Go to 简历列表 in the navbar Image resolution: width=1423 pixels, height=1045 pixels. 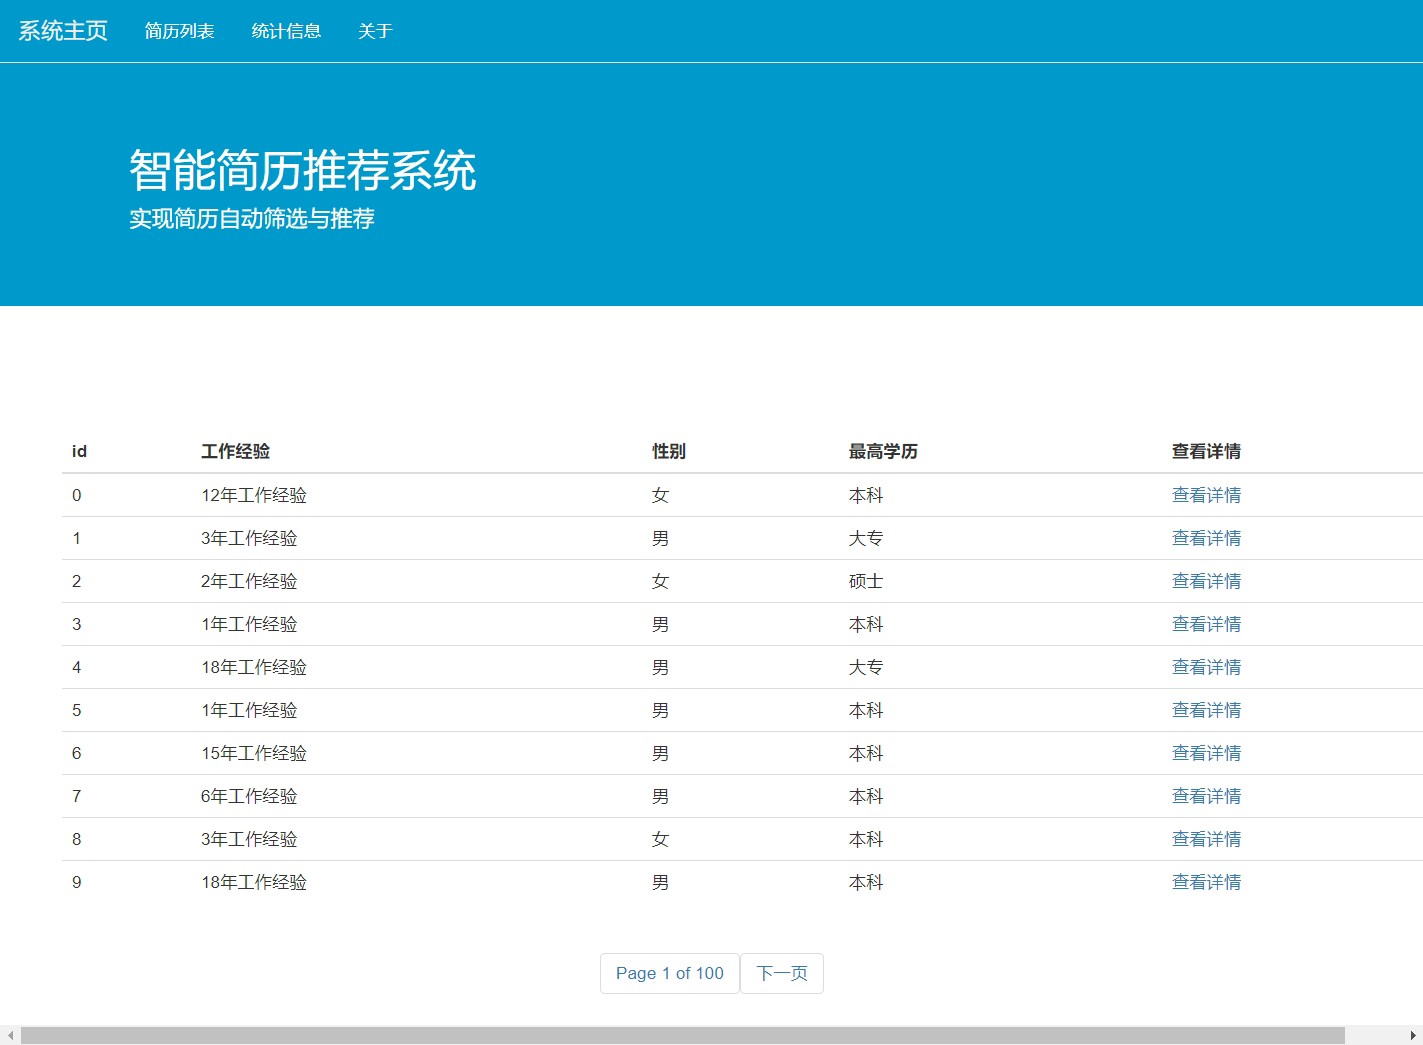[x=180, y=31]
